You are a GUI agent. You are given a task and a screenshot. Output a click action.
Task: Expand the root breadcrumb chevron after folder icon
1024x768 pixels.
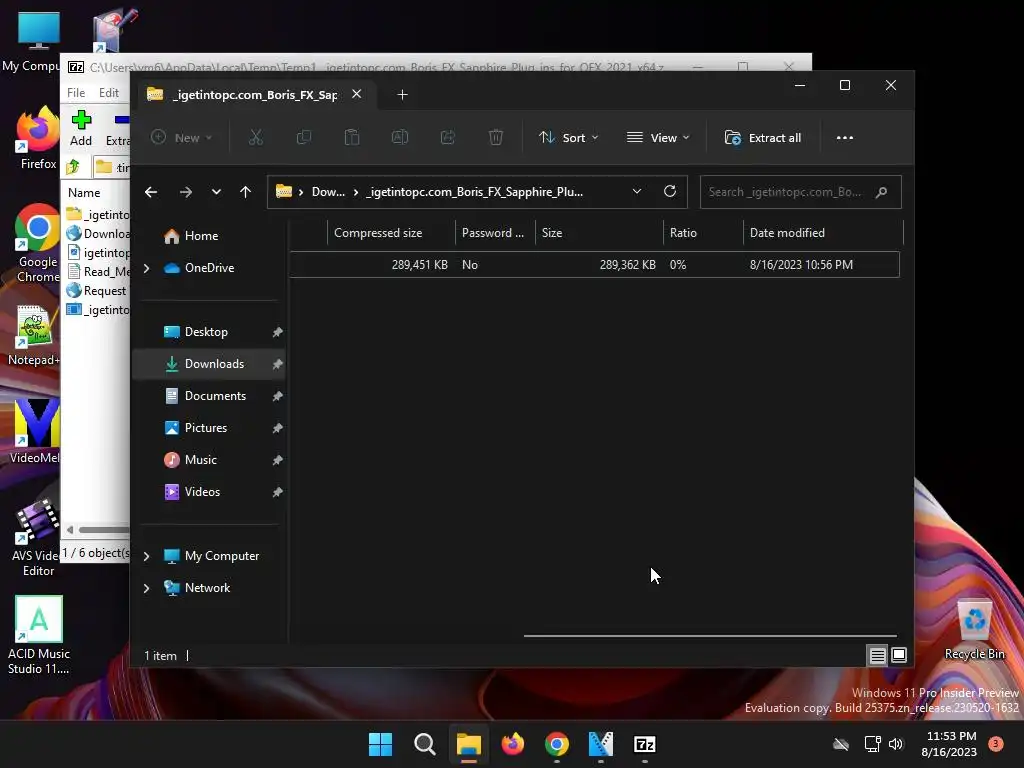point(301,192)
